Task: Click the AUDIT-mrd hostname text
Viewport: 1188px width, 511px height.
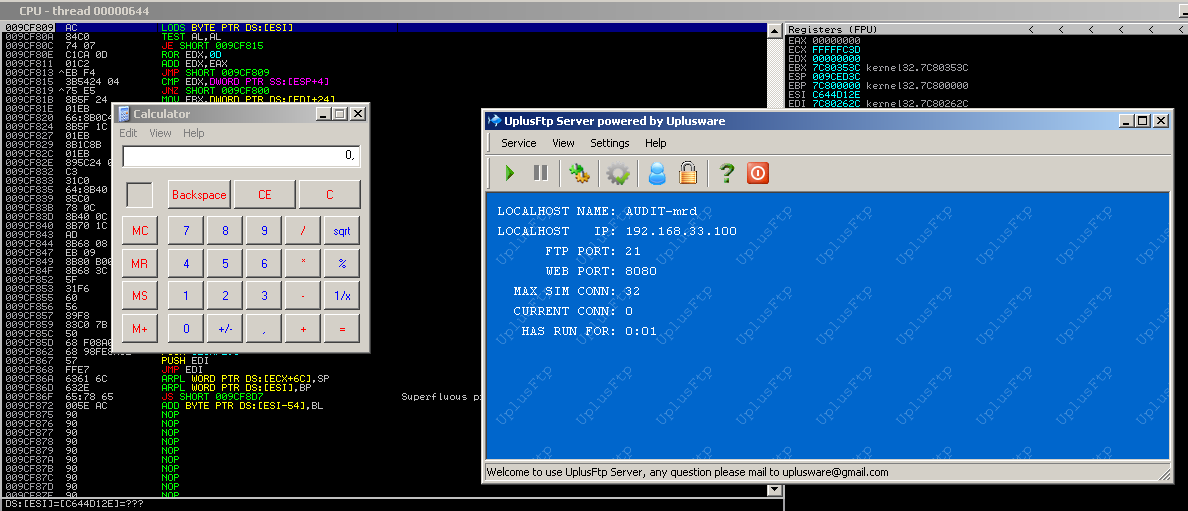Action: pos(661,211)
